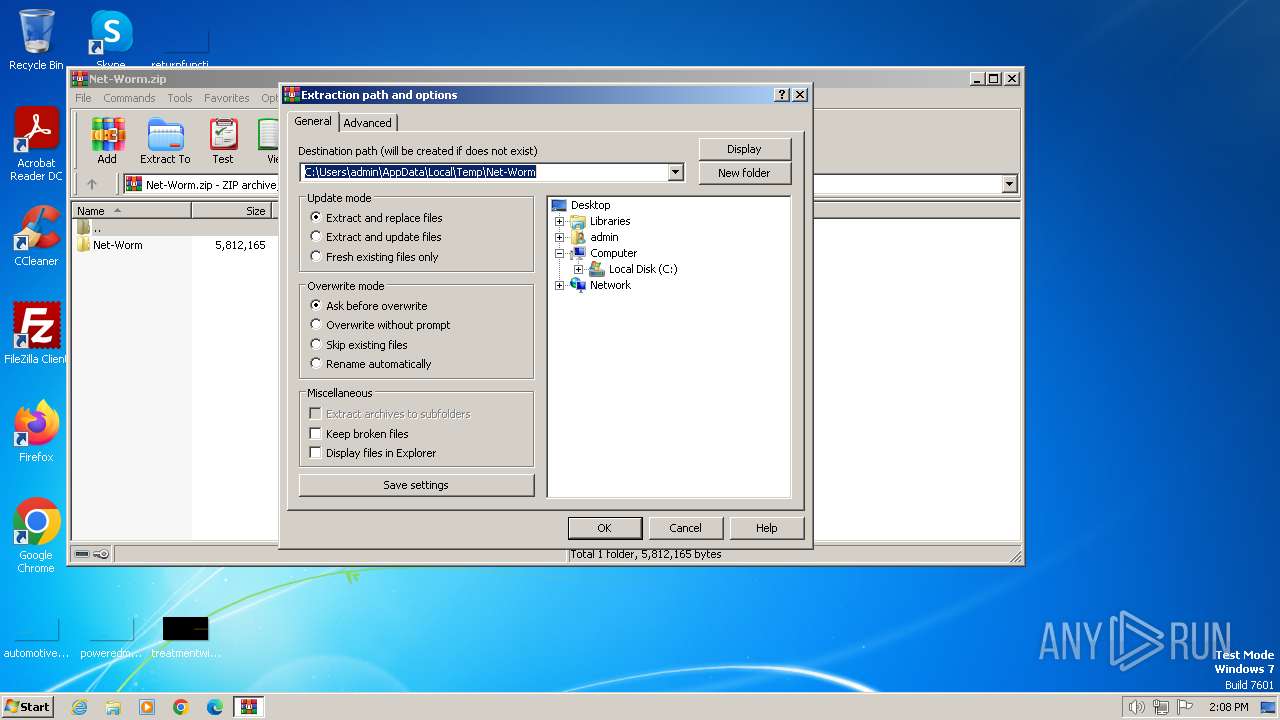Open the automotive... desktop file
This screenshot has width=1280, height=720.
(x=36, y=637)
